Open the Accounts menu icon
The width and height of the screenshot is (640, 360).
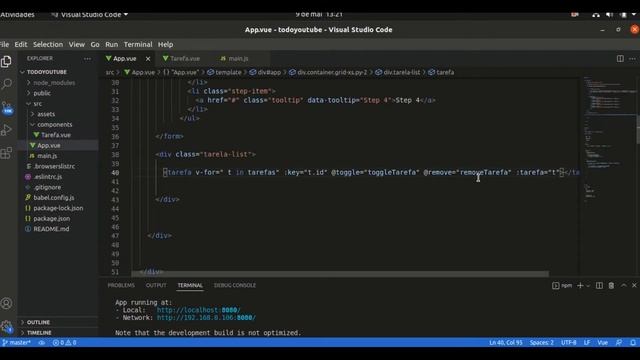(x=6, y=303)
